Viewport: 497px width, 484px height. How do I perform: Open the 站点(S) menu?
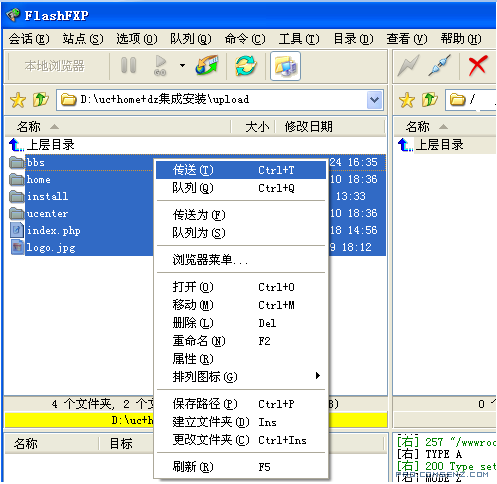tap(83, 39)
